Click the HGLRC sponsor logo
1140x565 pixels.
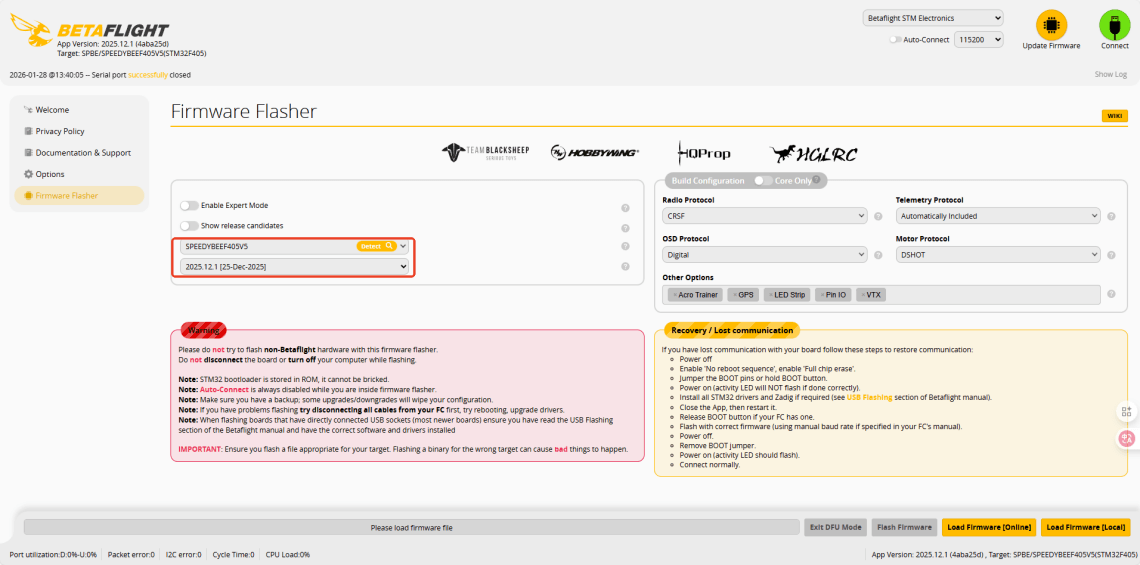coord(813,153)
